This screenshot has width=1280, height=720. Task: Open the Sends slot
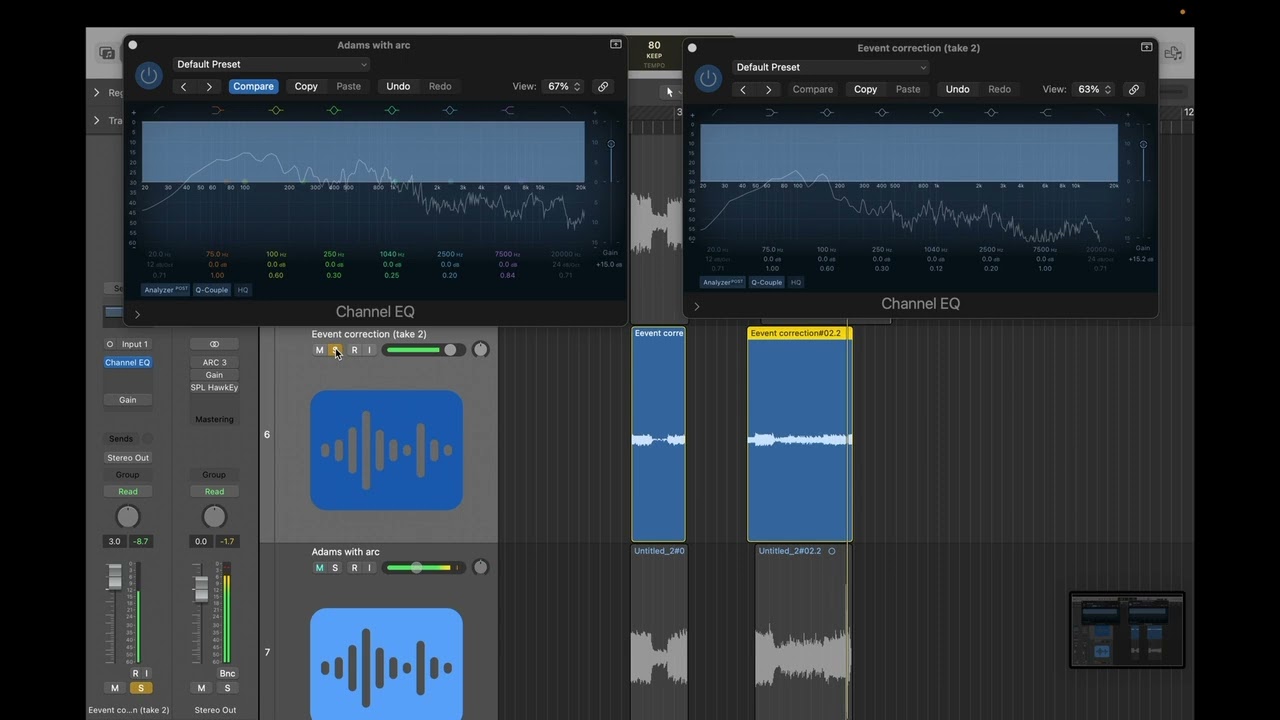(121, 439)
